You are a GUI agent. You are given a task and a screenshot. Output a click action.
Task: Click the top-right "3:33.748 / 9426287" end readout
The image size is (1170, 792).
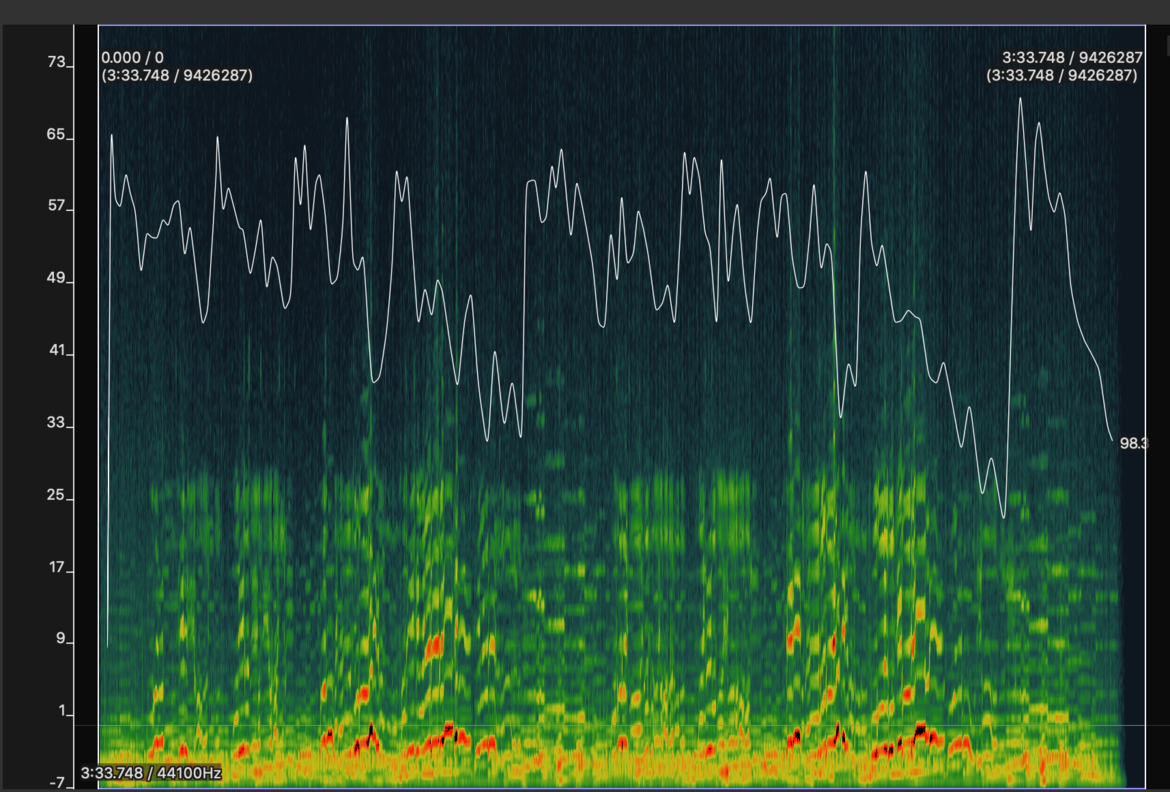click(1072, 58)
